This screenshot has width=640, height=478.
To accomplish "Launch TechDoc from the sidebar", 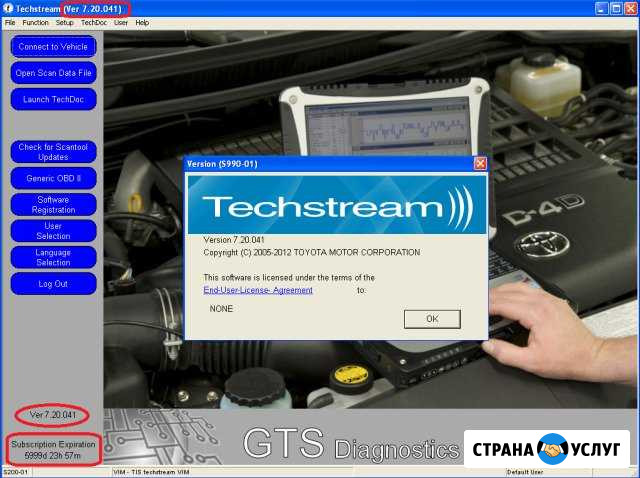I will (53, 99).
